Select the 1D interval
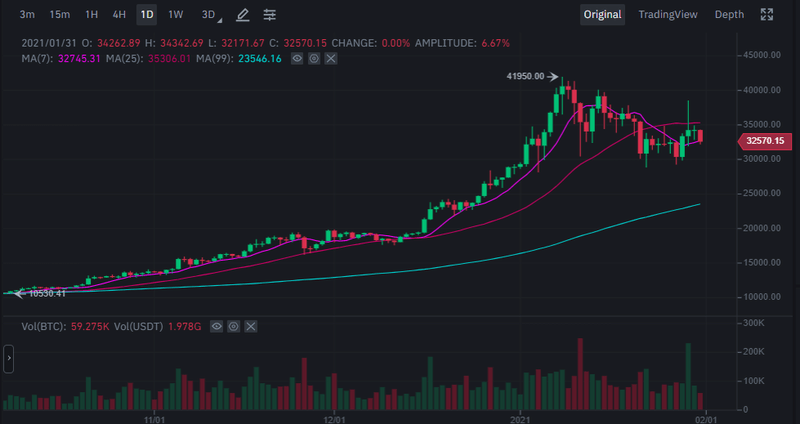 click(147, 15)
